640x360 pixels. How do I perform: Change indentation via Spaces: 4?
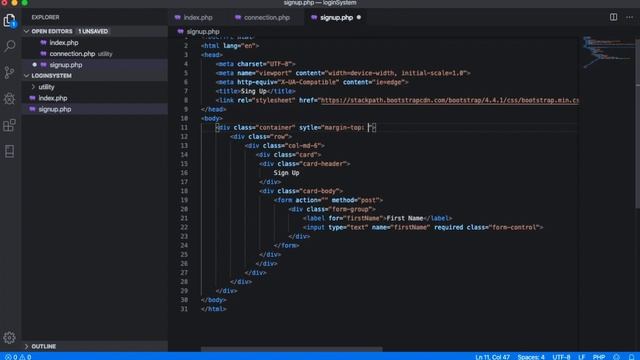click(531, 357)
